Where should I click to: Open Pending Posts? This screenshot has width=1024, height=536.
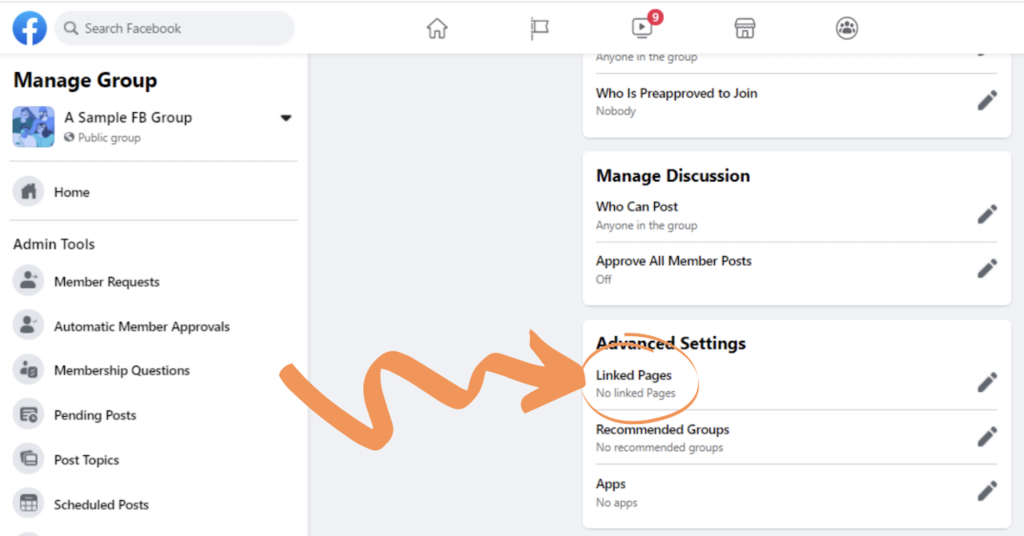pos(95,415)
